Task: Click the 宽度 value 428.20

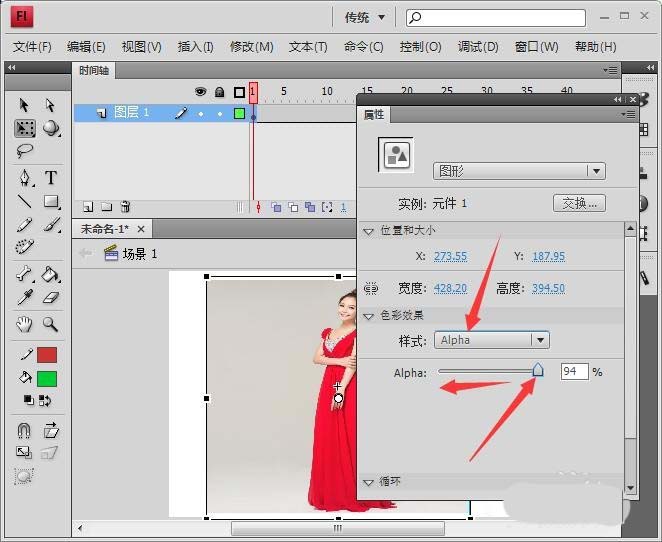Action: (x=450, y=288)
